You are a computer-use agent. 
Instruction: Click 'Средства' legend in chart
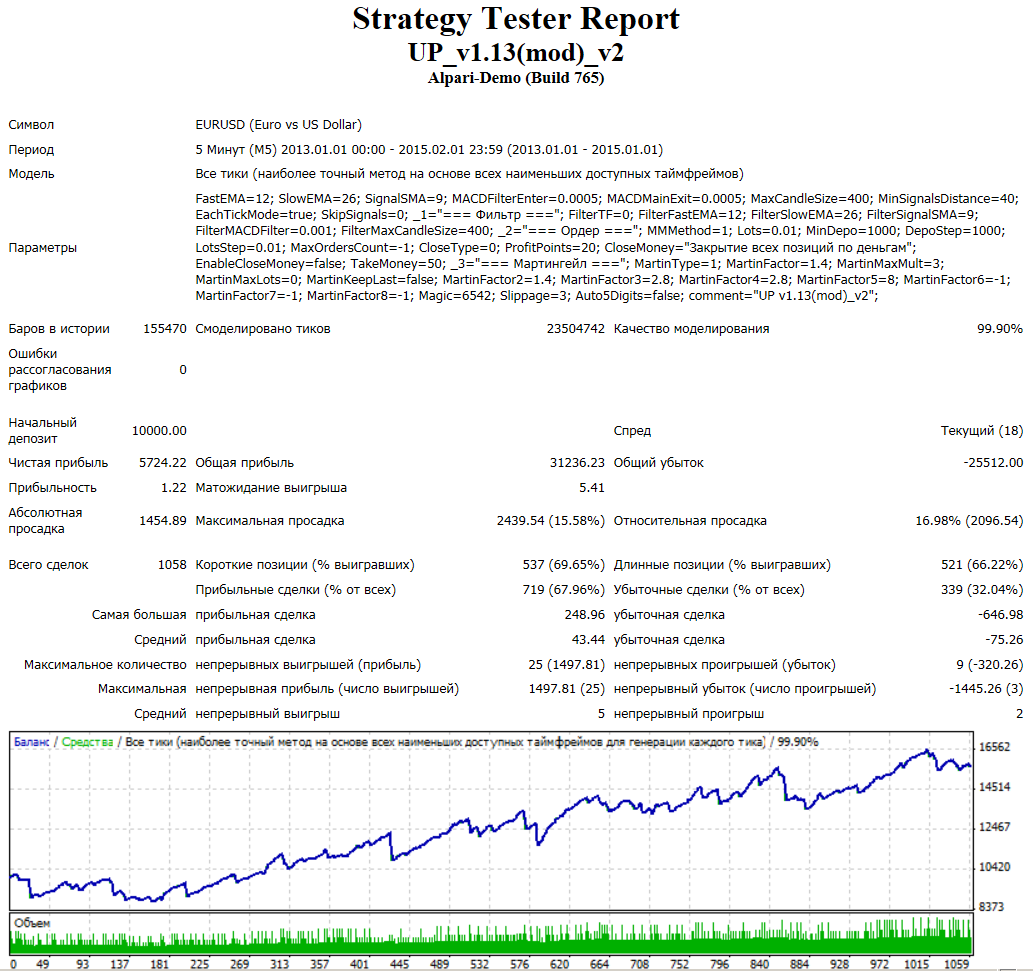coord(88,742)
